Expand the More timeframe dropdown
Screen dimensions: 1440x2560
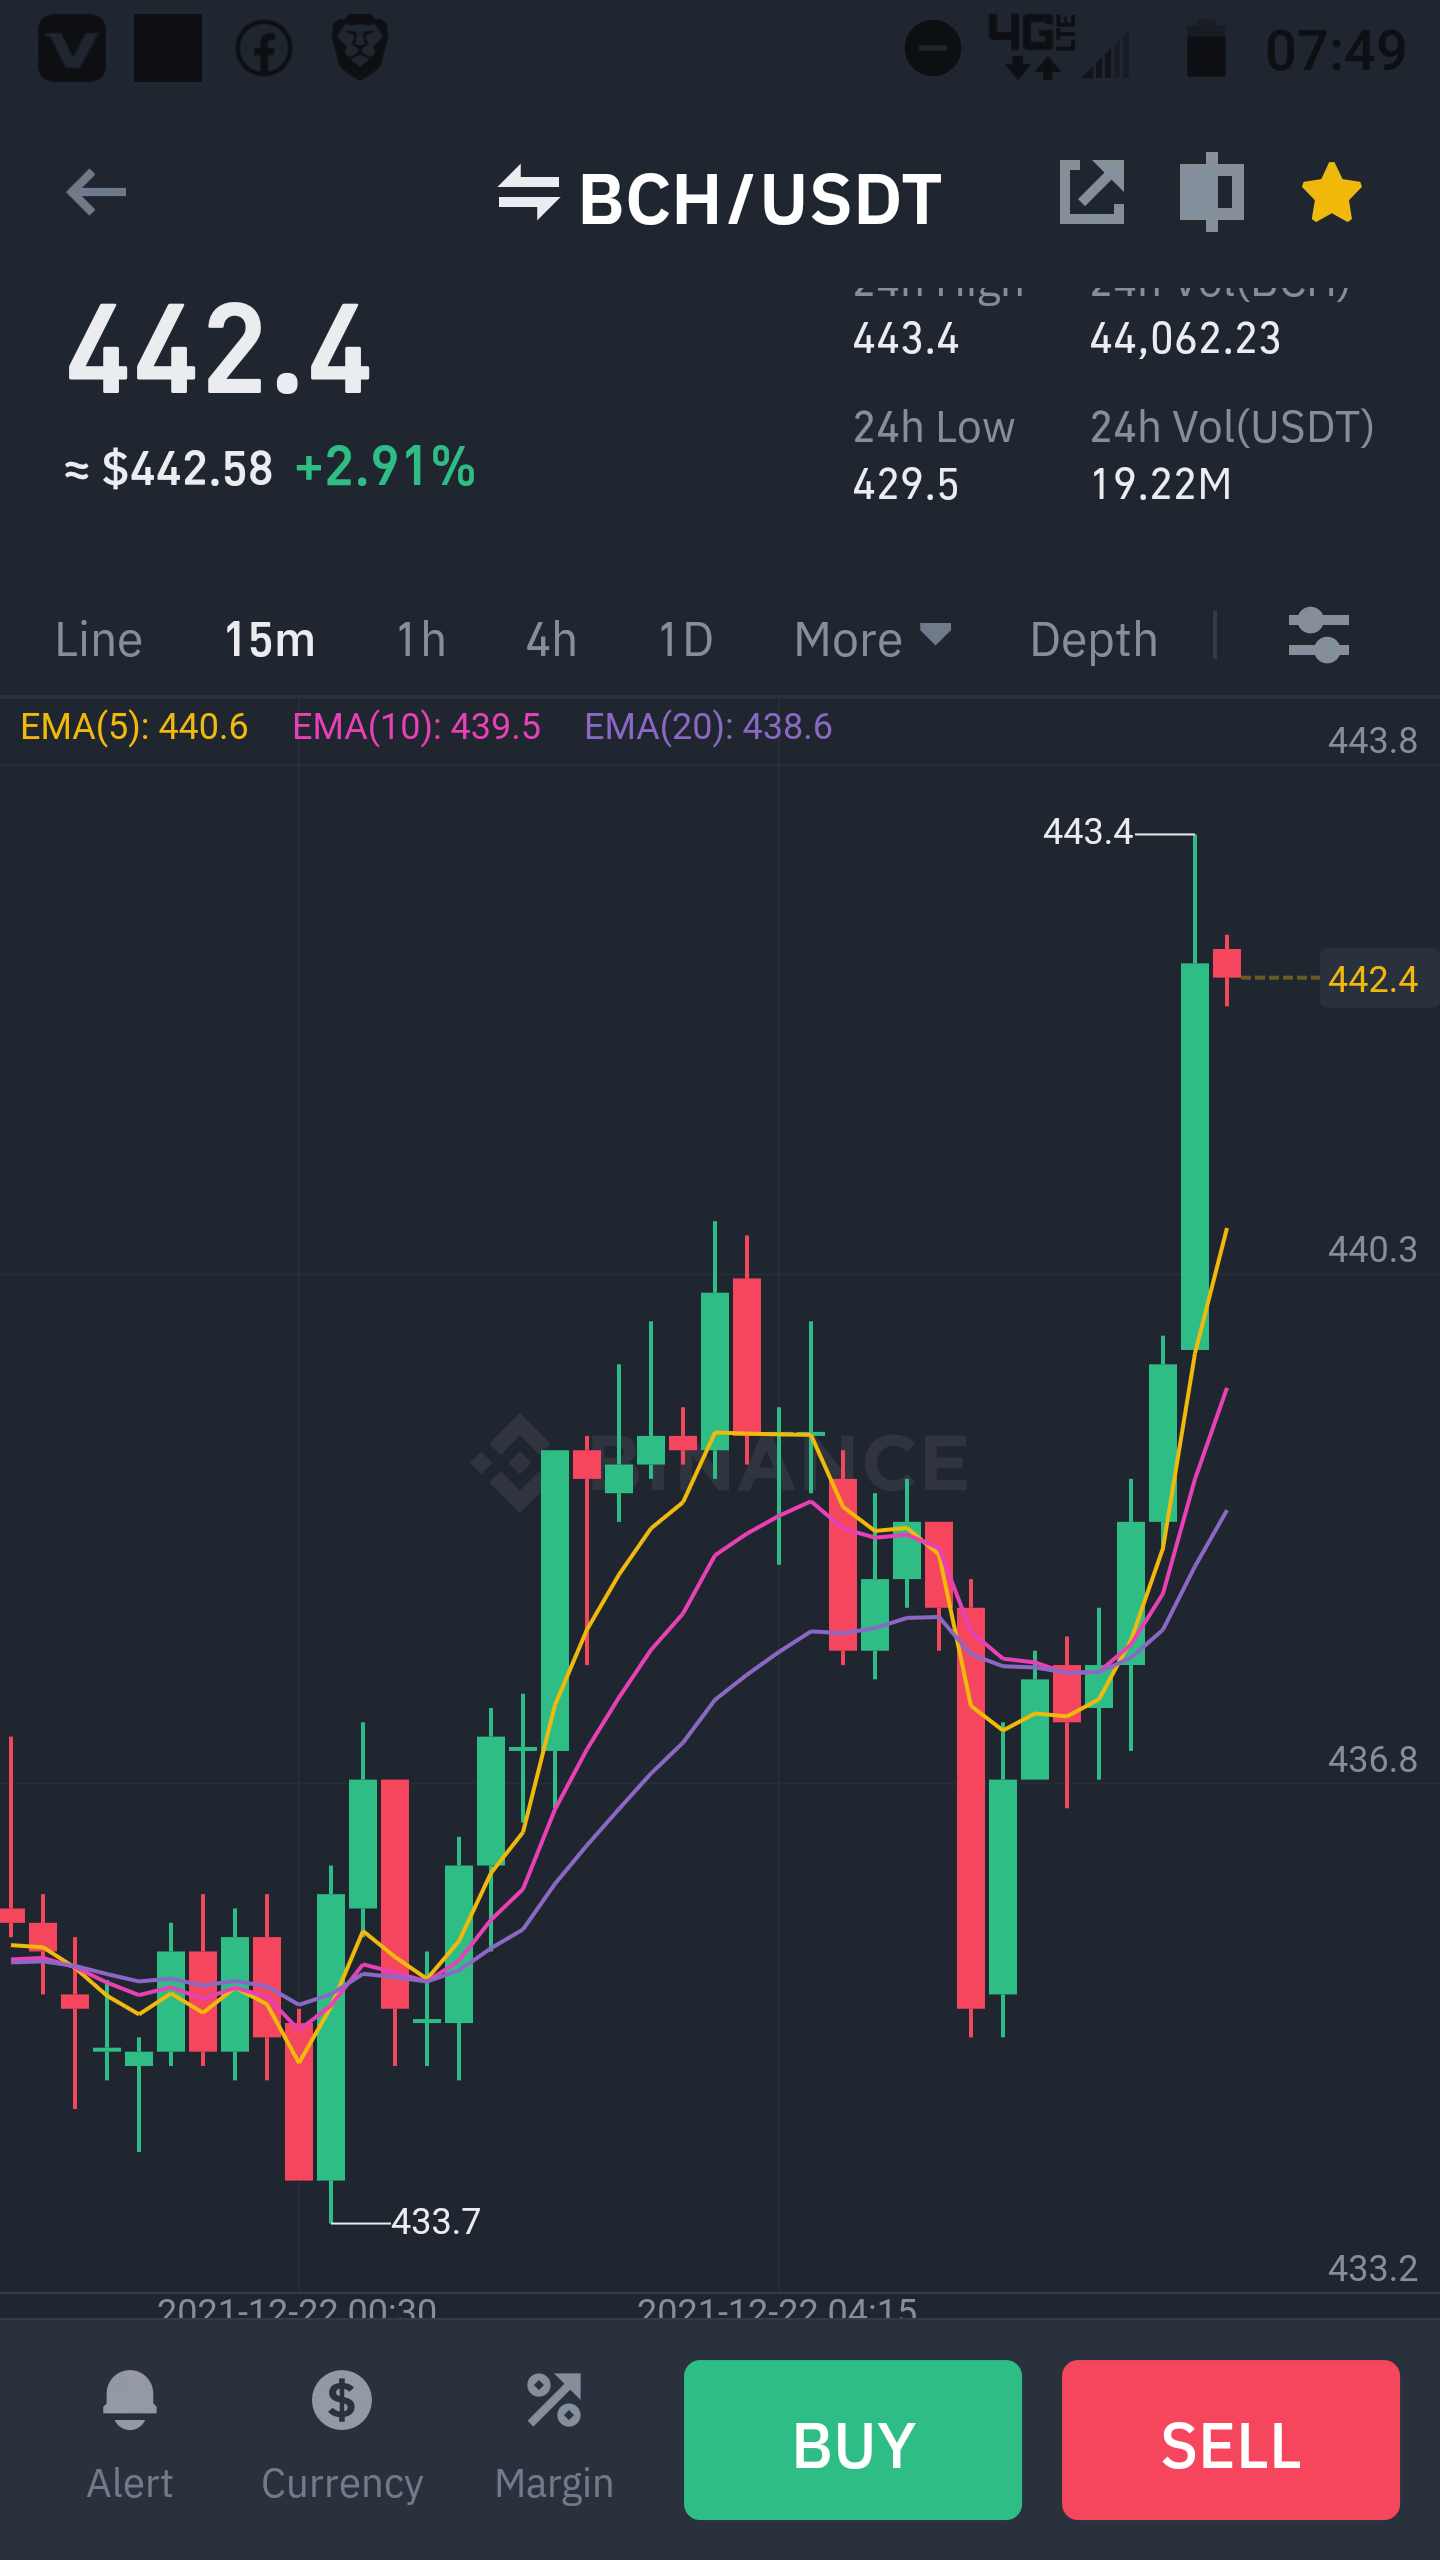(872, 639)
